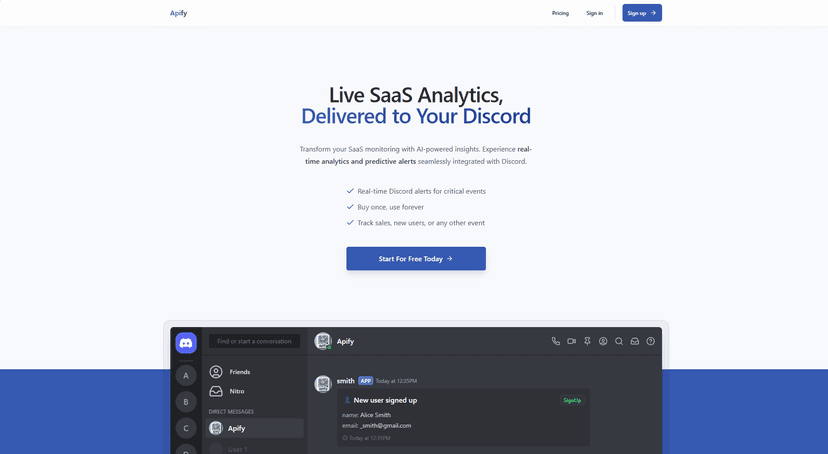828x454 pixels.
Task: Show user profile with the person icon
Action: (x=603, y=342)
